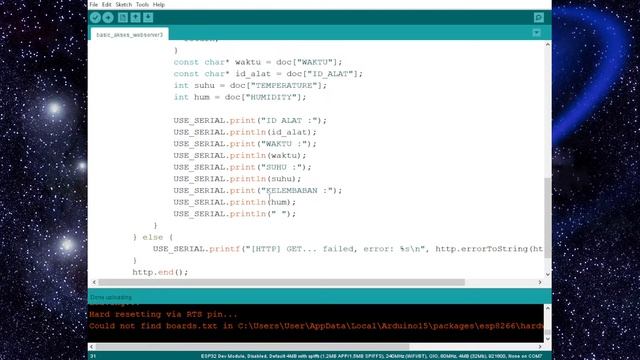Image resolution: width=640 pixels, height=360 pixels.
Task: Select the basic_akses_webserver3 sketch tab
Action: pyautogui.click(x=129, y=35)
